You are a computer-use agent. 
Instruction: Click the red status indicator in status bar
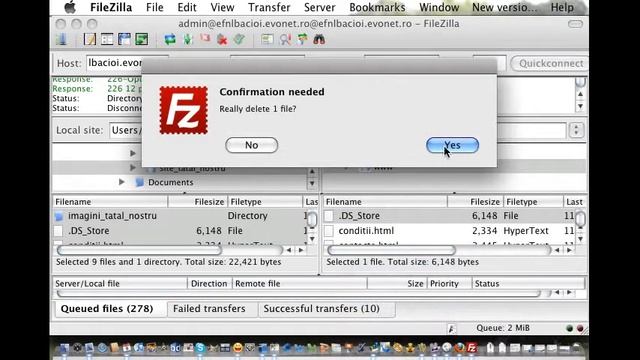tap(580, 328)
